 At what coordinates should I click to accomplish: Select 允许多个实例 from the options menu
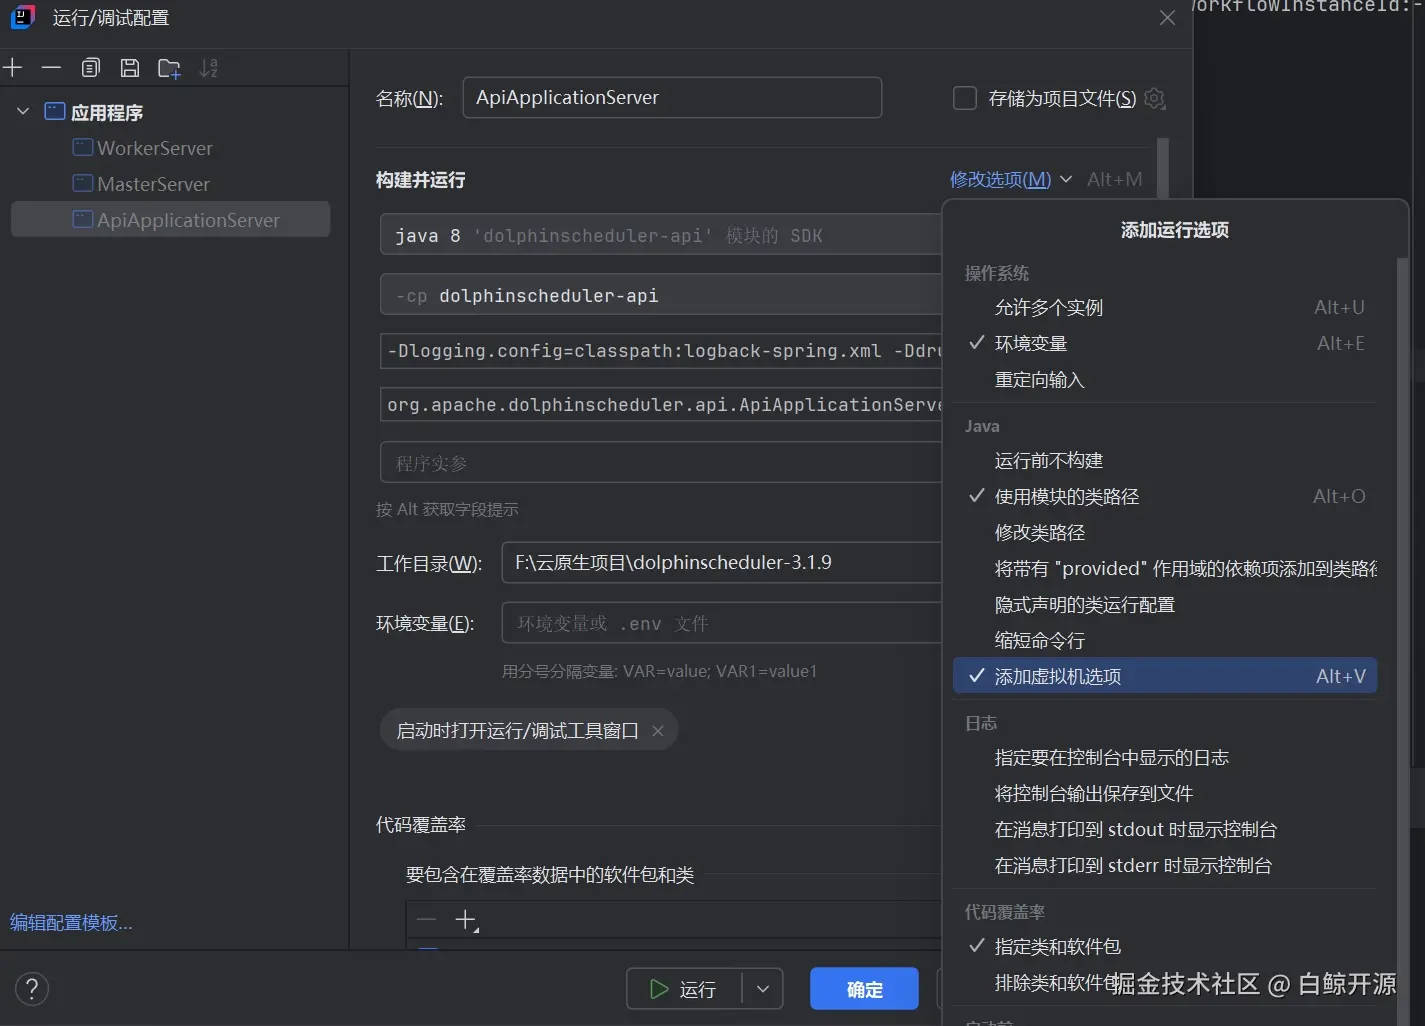1165,307
